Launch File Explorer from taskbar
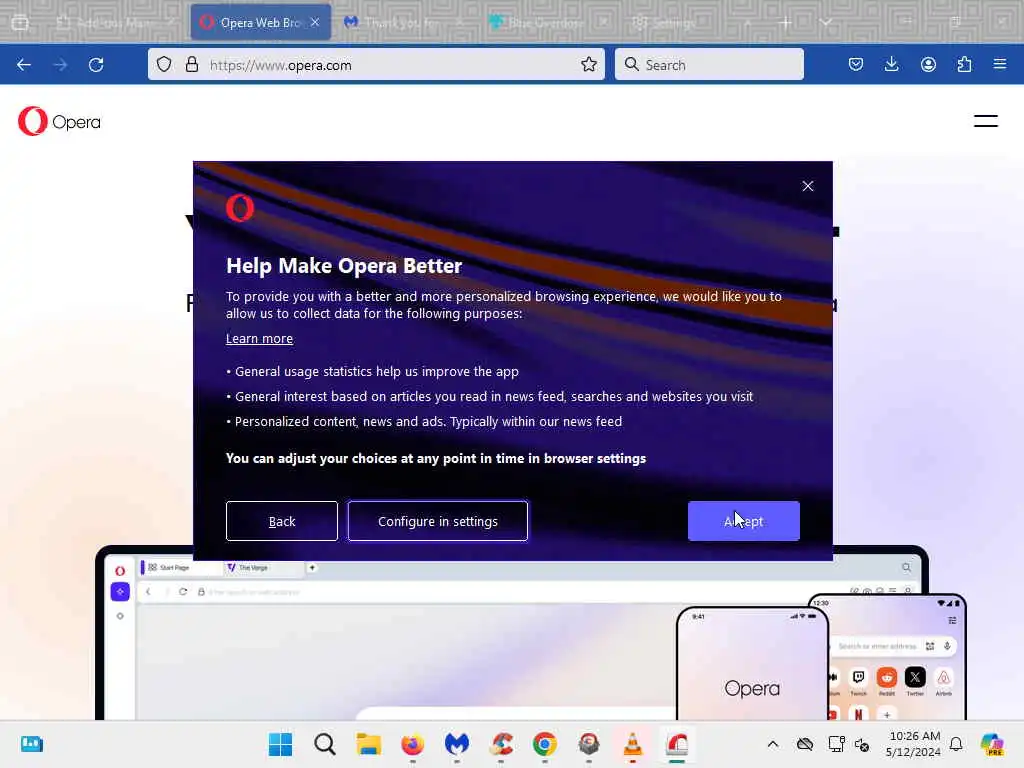The height and width of the screenshot is (768, 1024). (368, 744)
